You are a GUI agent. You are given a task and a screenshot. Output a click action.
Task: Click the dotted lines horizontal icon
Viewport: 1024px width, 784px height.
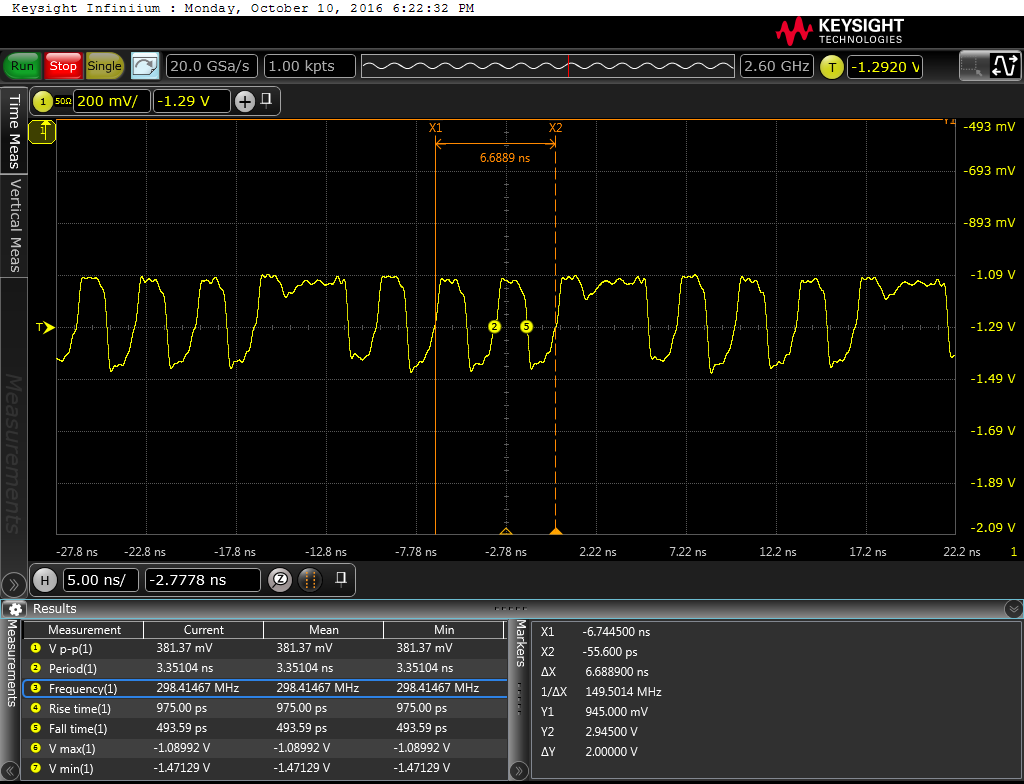pos(310,580)
